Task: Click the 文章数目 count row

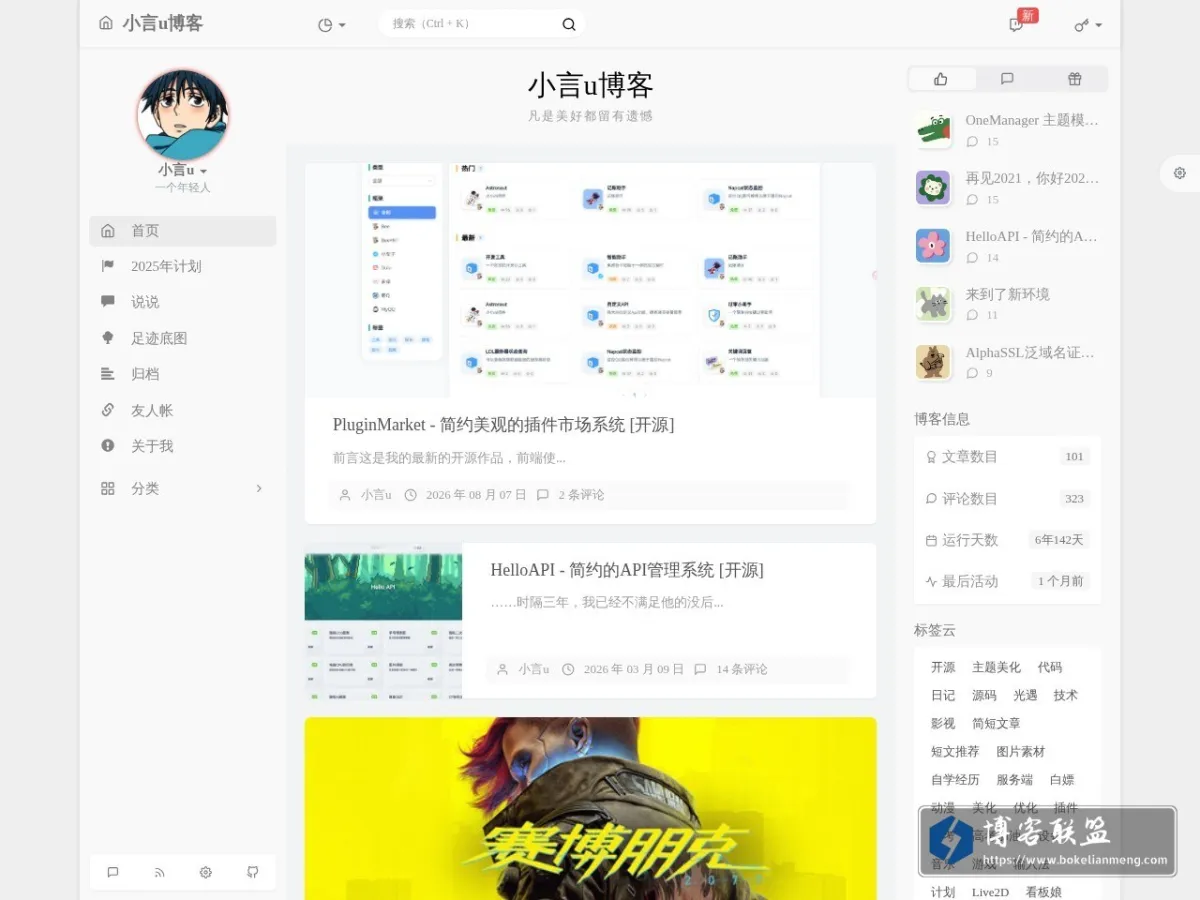Action: click(x=1007, y=457)
